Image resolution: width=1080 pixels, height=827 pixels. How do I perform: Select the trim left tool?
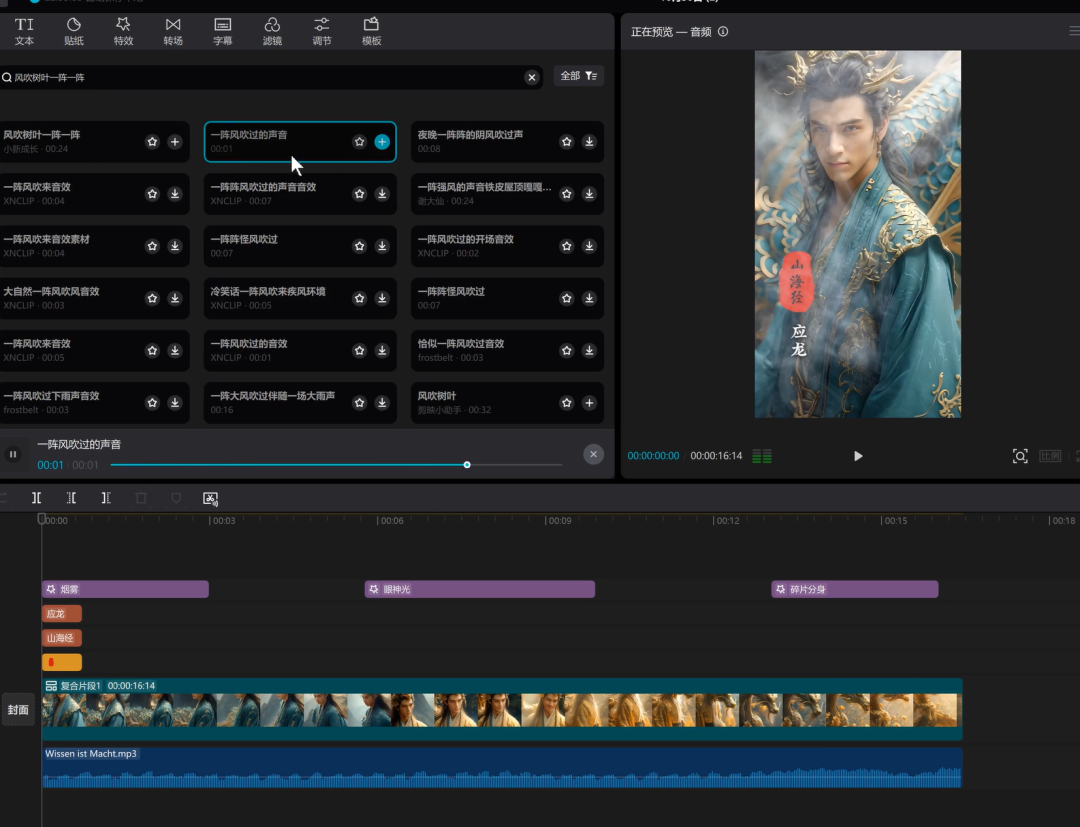pyautogui.click(x=71, y=498)
